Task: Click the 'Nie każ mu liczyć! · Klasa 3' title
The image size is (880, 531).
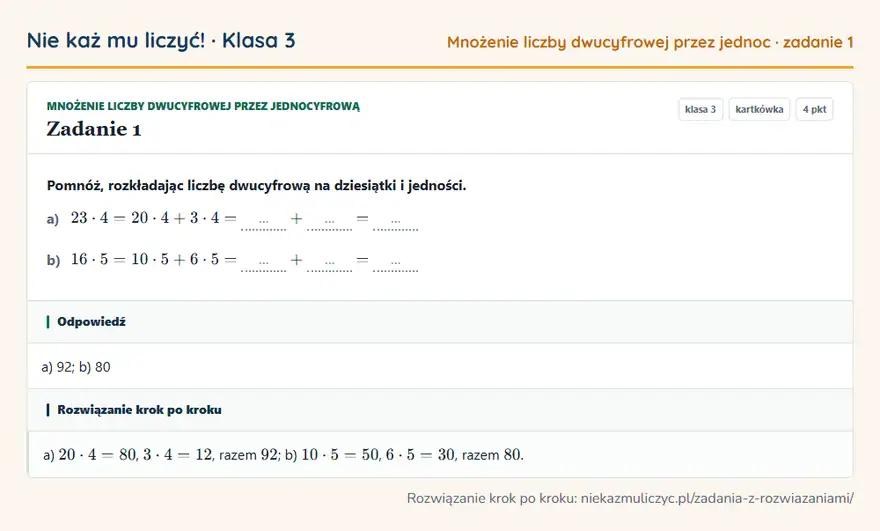Action: [x=161, y=41]
